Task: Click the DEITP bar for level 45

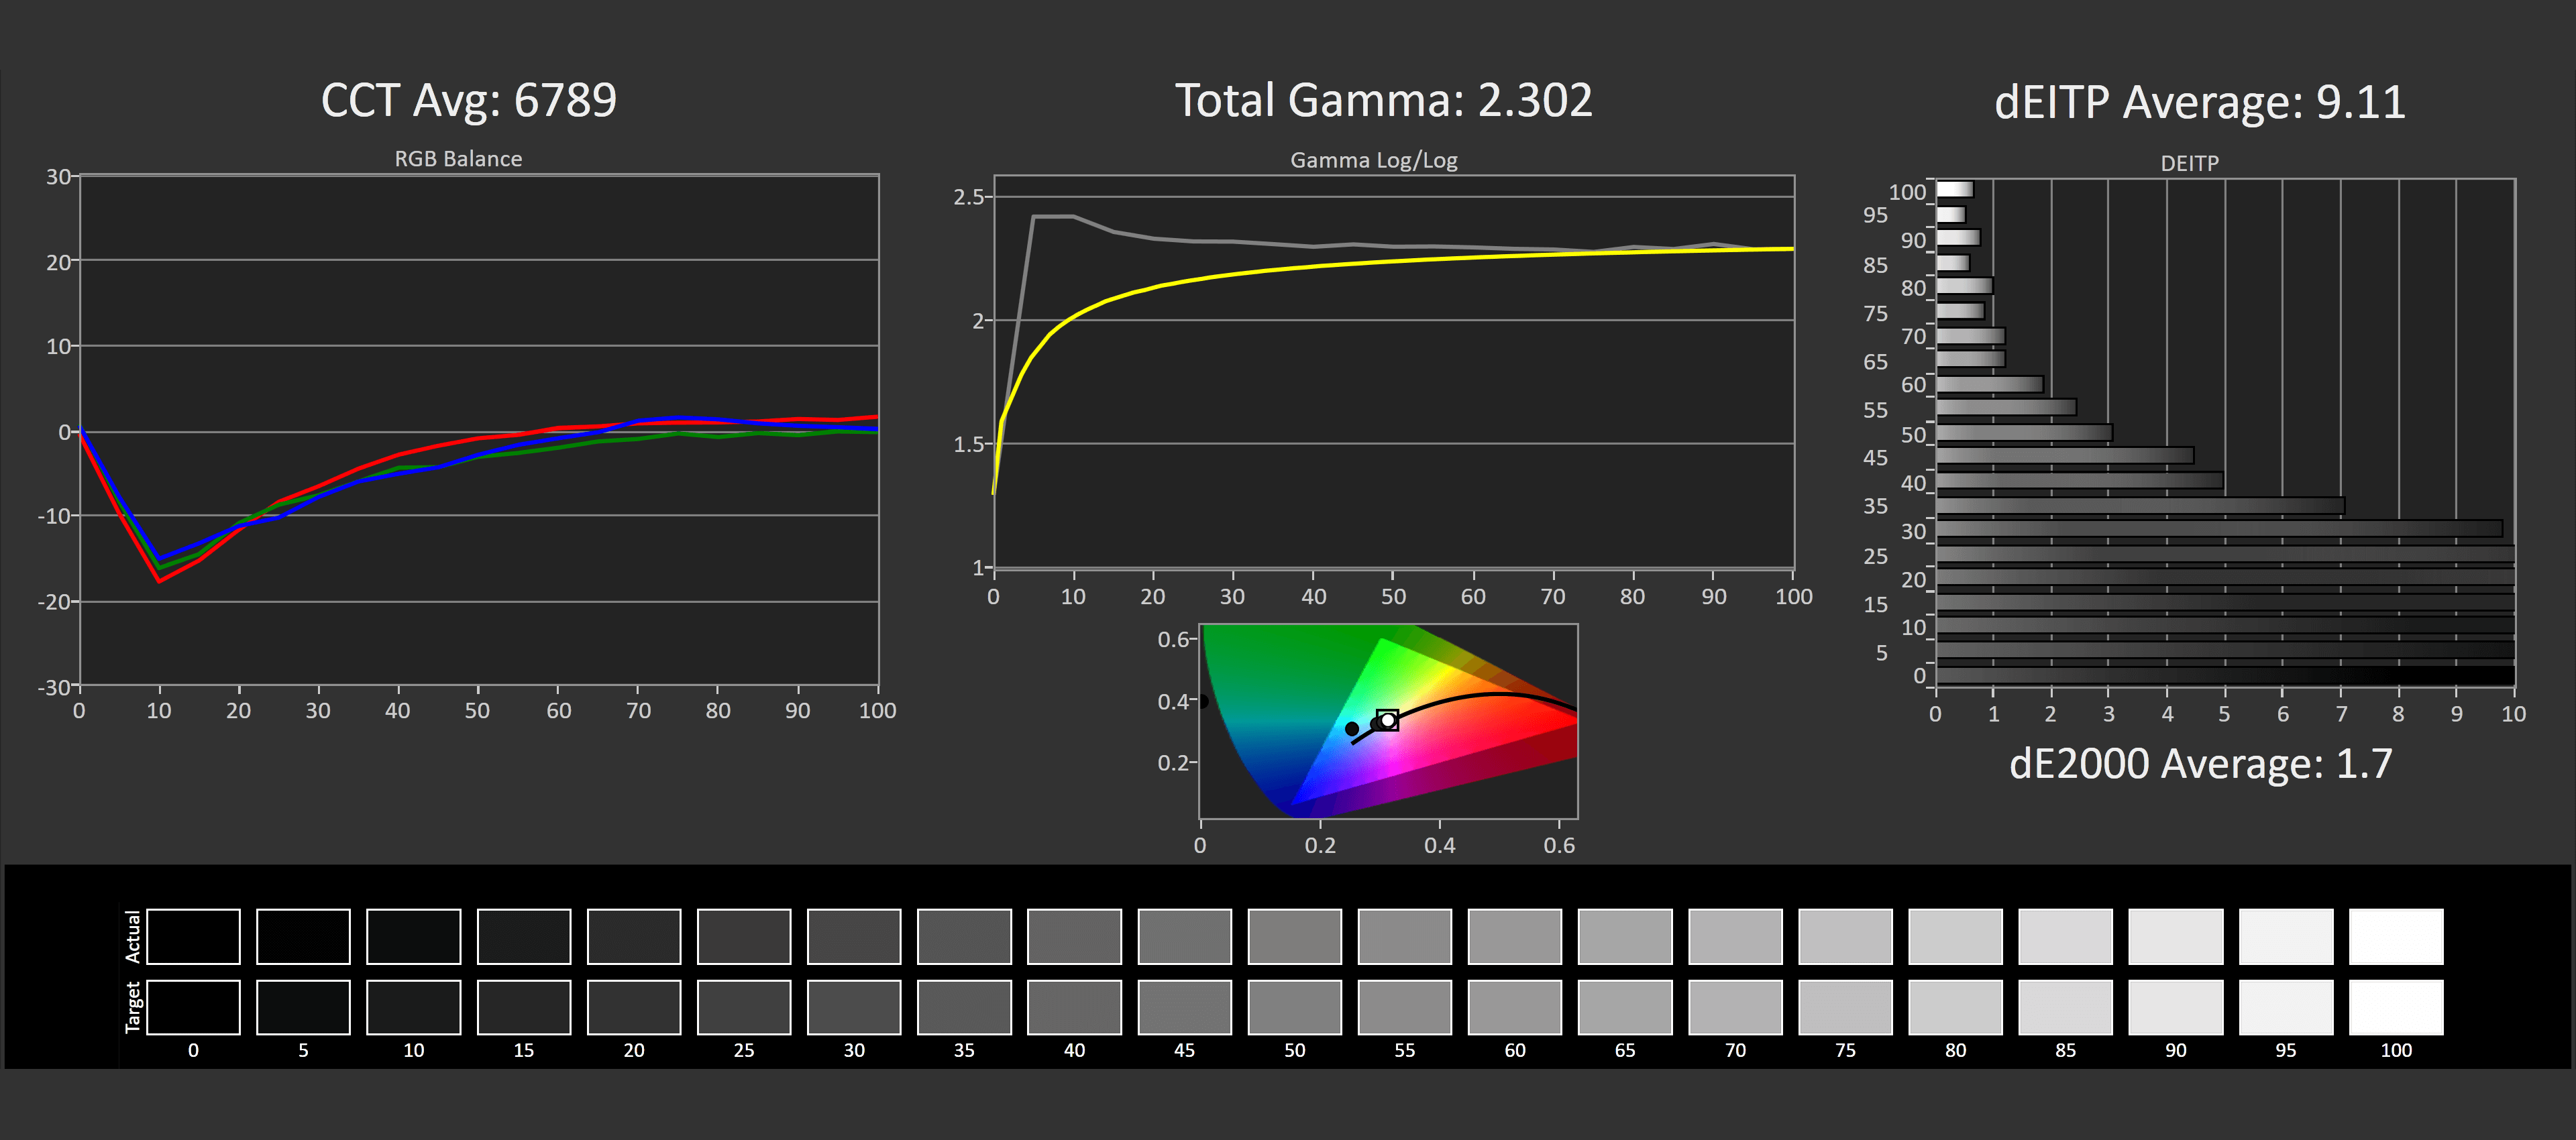Action: coord(2065,456)
